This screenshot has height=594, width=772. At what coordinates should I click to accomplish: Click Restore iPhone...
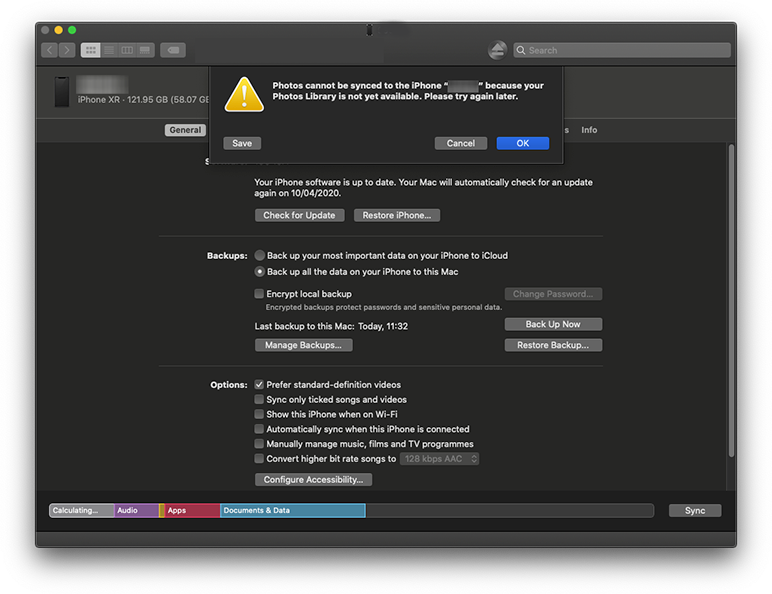[x=397, y=215]
